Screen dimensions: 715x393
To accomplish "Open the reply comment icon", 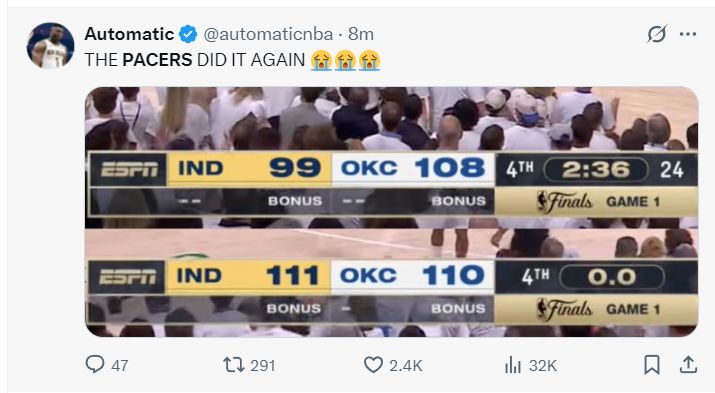I will pos(94,364).
